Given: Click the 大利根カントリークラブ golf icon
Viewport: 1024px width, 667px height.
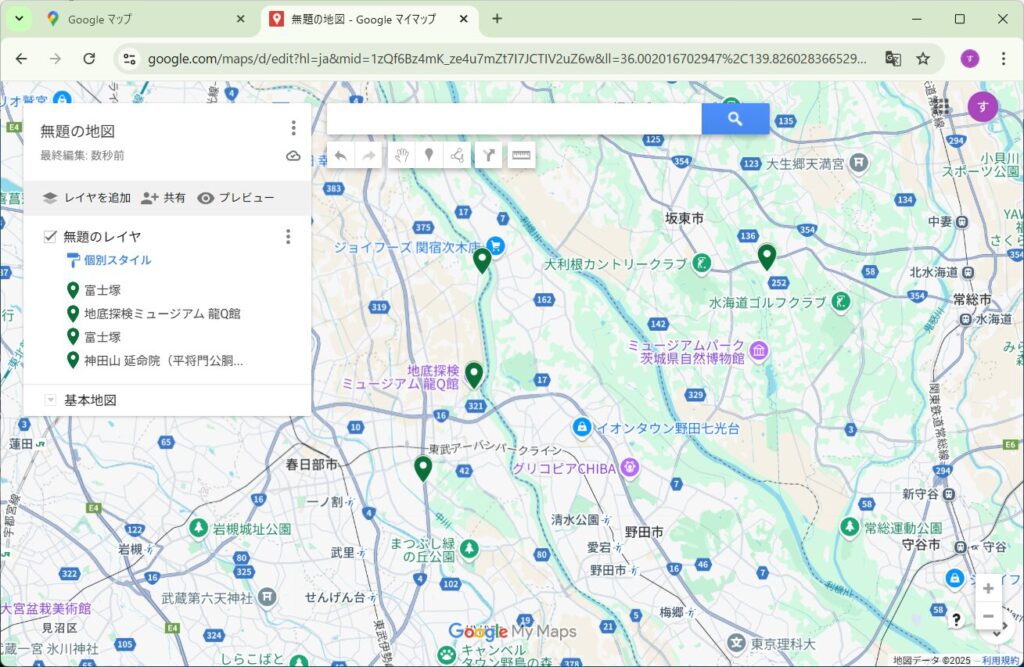Looking at the screenshot, I should click(x=701, y=263).
